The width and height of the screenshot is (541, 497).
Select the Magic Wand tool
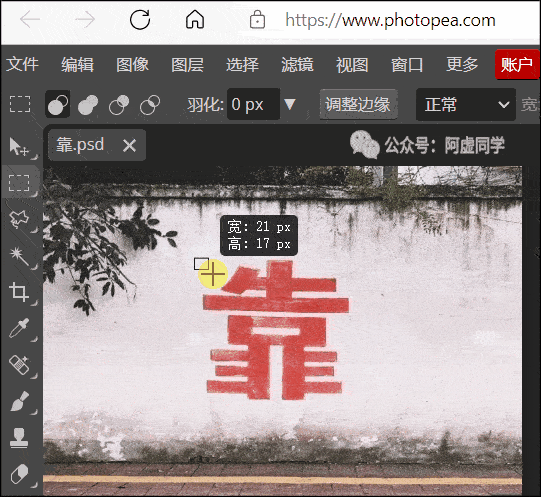[19, 256]
